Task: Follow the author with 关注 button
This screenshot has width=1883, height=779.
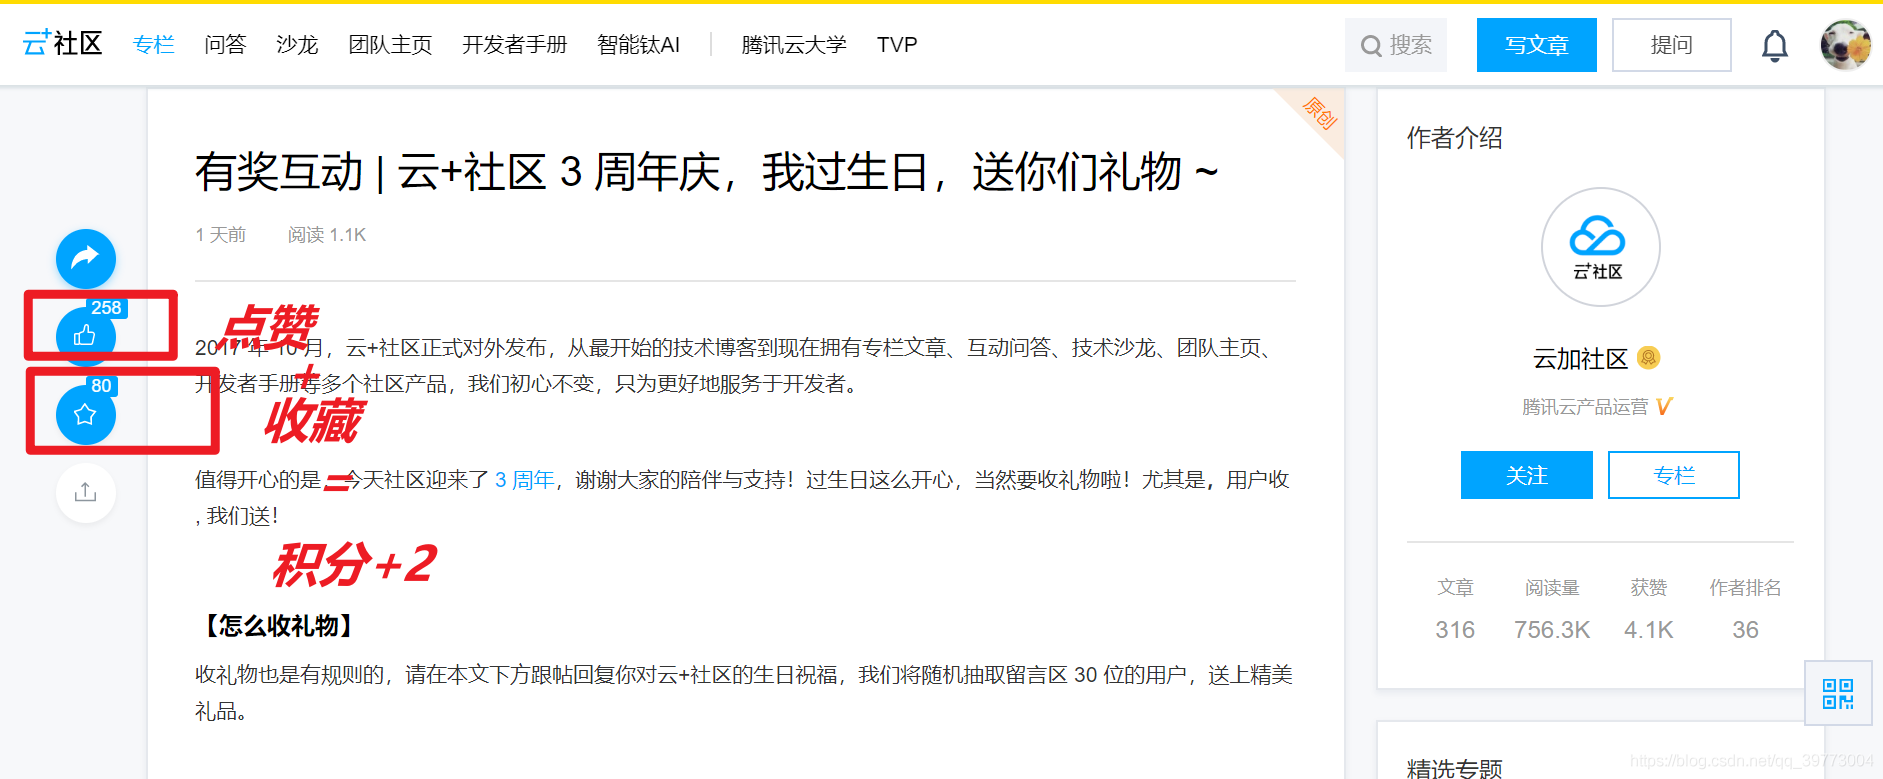Action: tap(1526, 475)
